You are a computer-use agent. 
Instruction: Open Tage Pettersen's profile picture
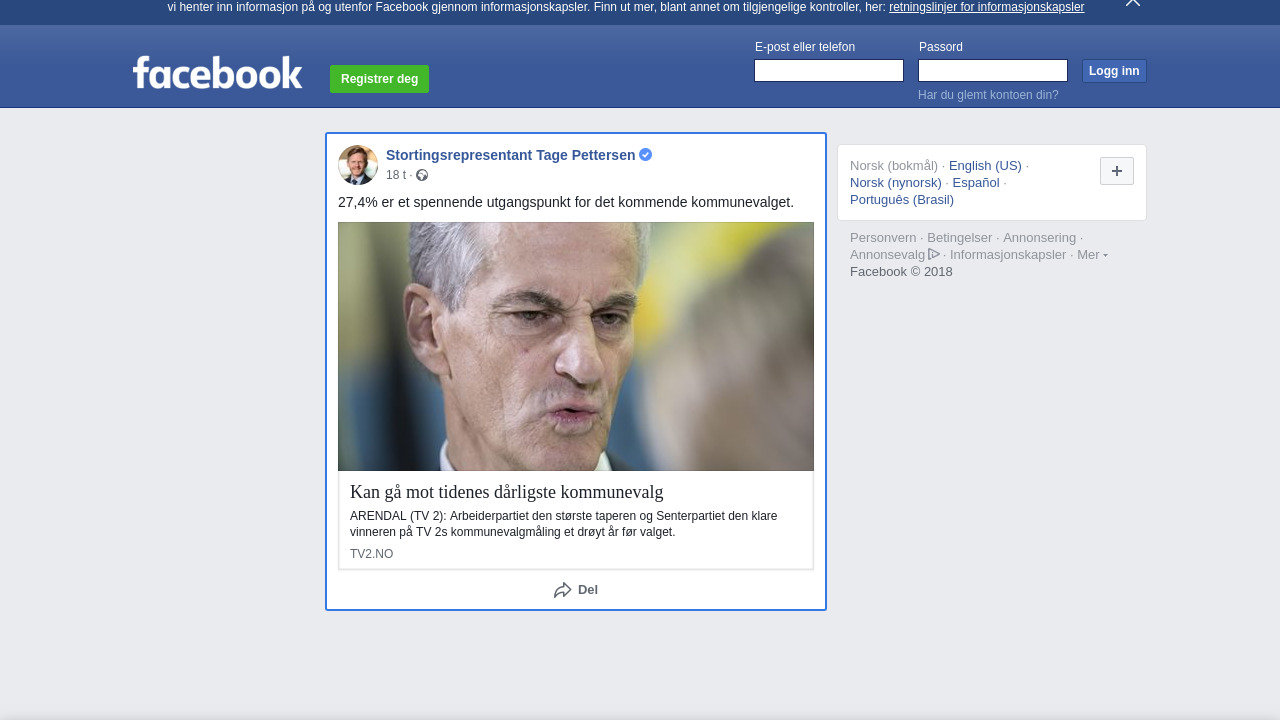(358, 165)
